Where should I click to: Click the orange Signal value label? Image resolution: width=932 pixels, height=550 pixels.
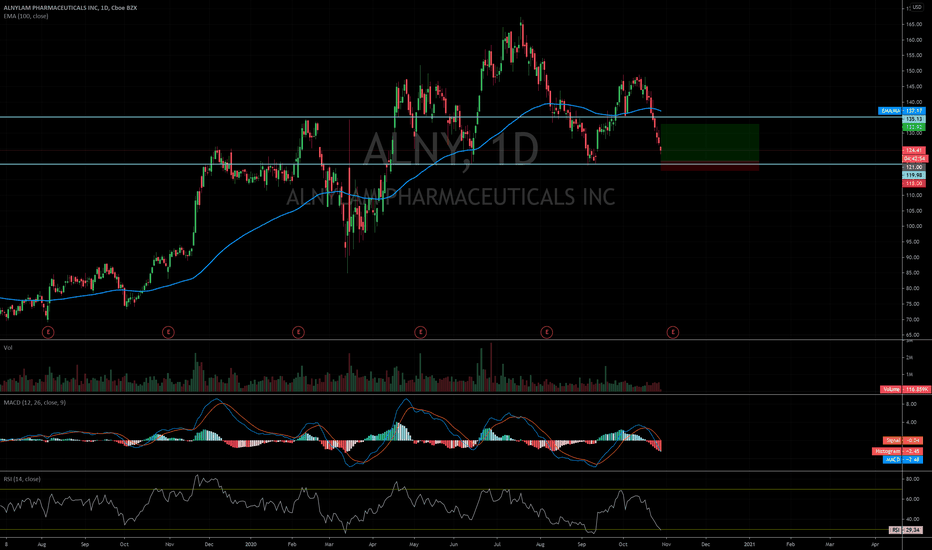902,441
